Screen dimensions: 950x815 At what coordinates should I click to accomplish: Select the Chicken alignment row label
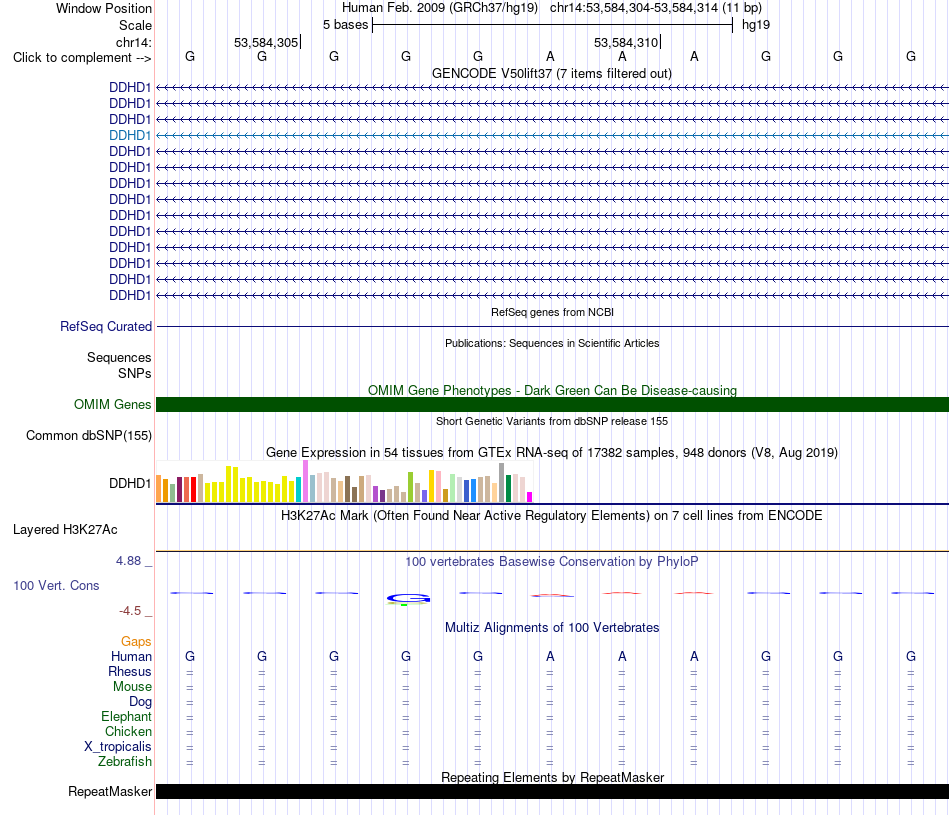point(128,731)
